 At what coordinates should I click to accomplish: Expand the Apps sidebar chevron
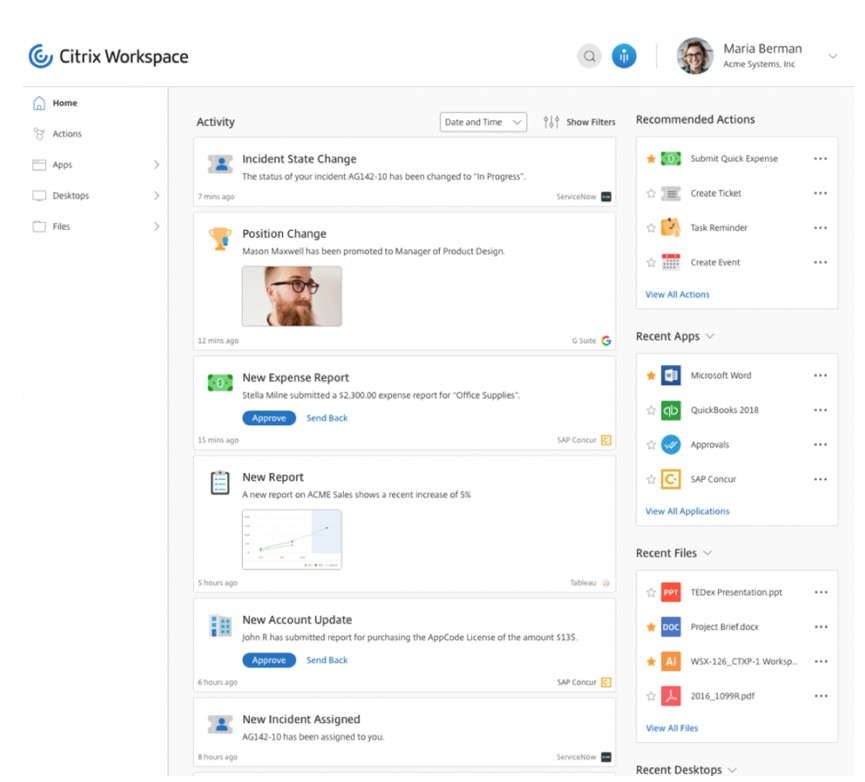point(157,165)
